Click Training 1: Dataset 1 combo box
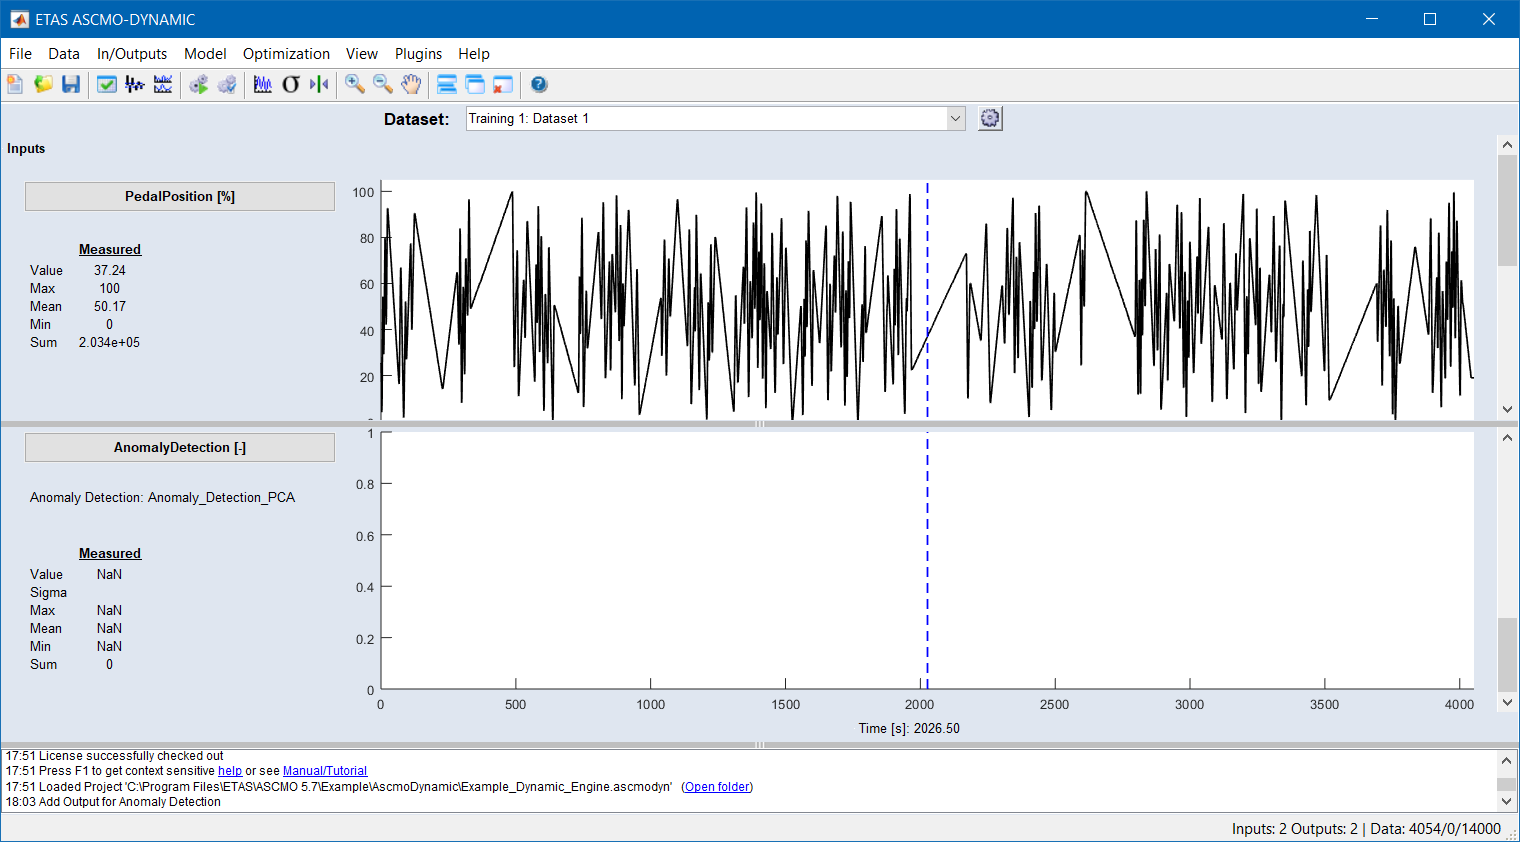This screenshot has width=1520, height=842. (x=705, y=119)
